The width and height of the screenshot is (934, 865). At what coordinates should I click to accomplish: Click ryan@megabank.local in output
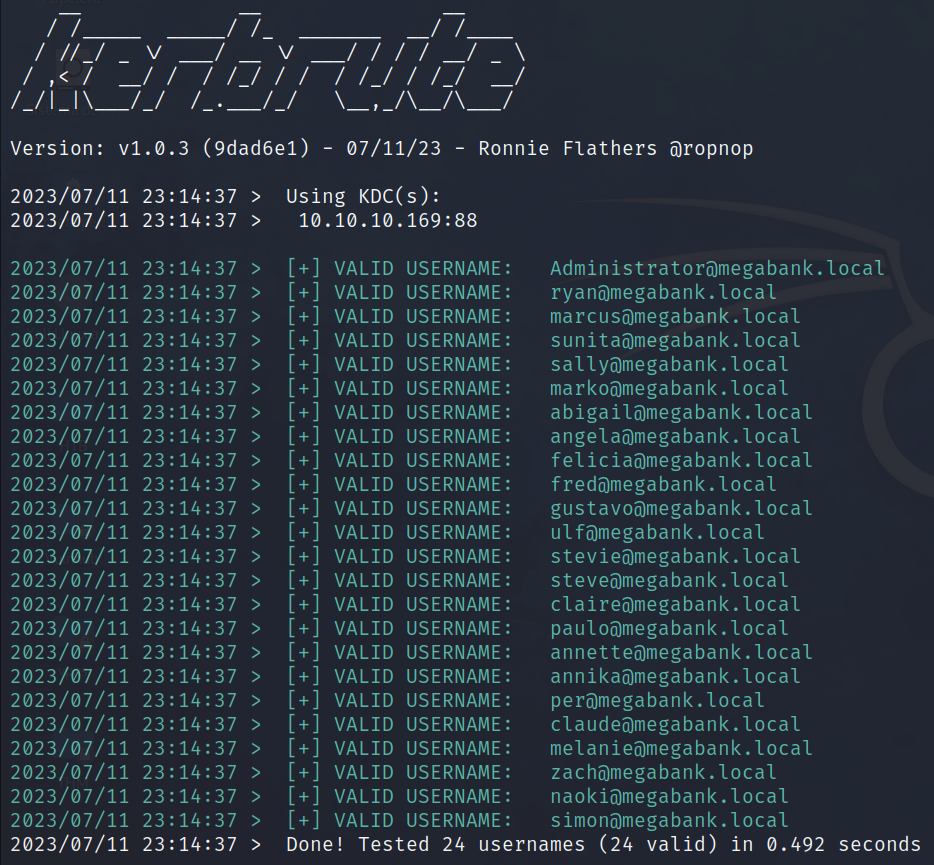pos(662,292)
